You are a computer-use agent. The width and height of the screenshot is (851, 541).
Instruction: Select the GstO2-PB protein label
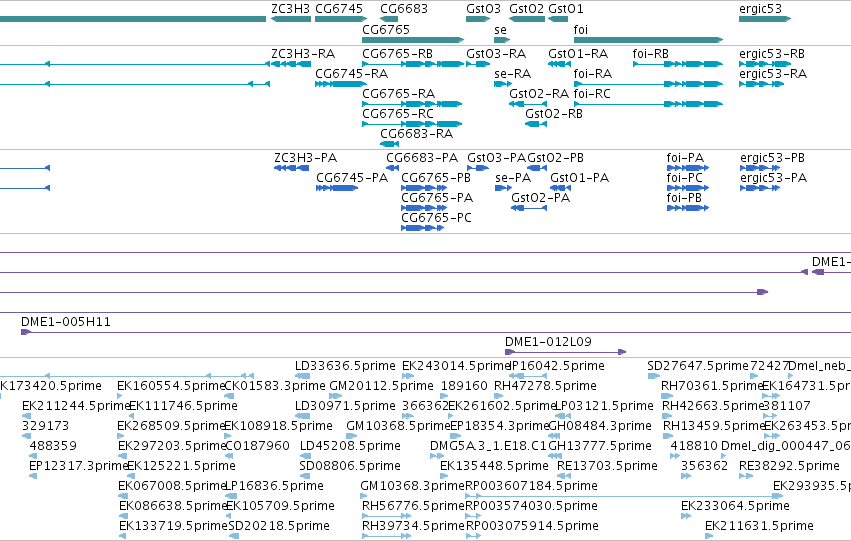click(556, 158)
